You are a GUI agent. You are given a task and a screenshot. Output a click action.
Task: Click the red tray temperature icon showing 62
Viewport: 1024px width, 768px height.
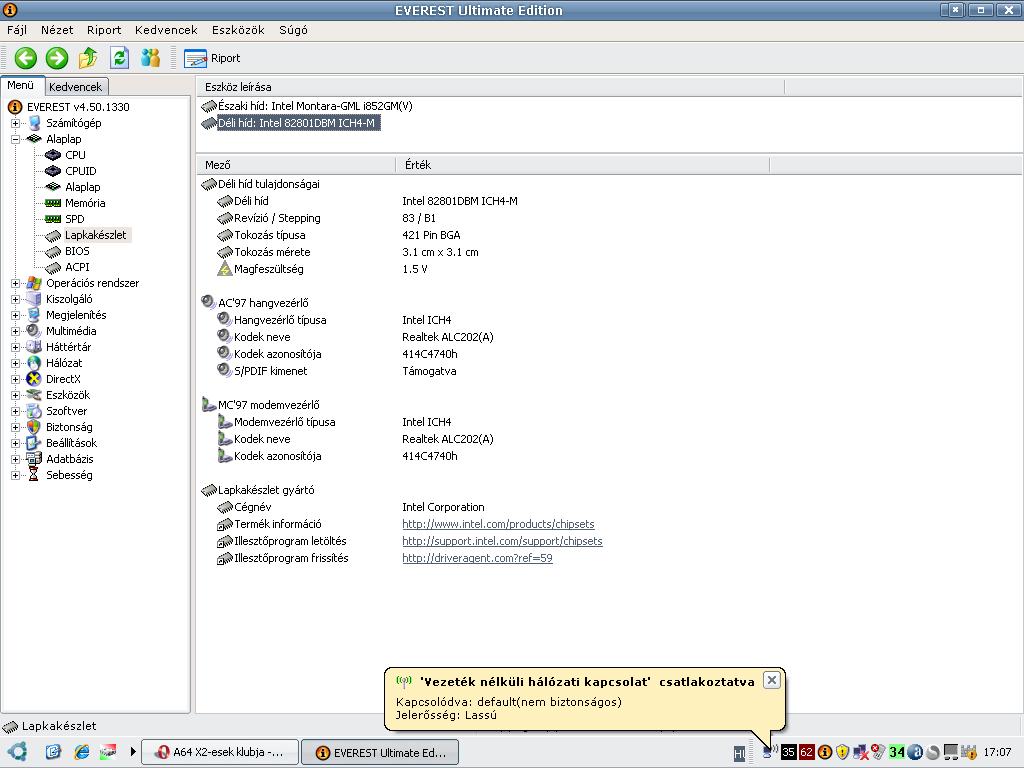(x=807, y=752)
